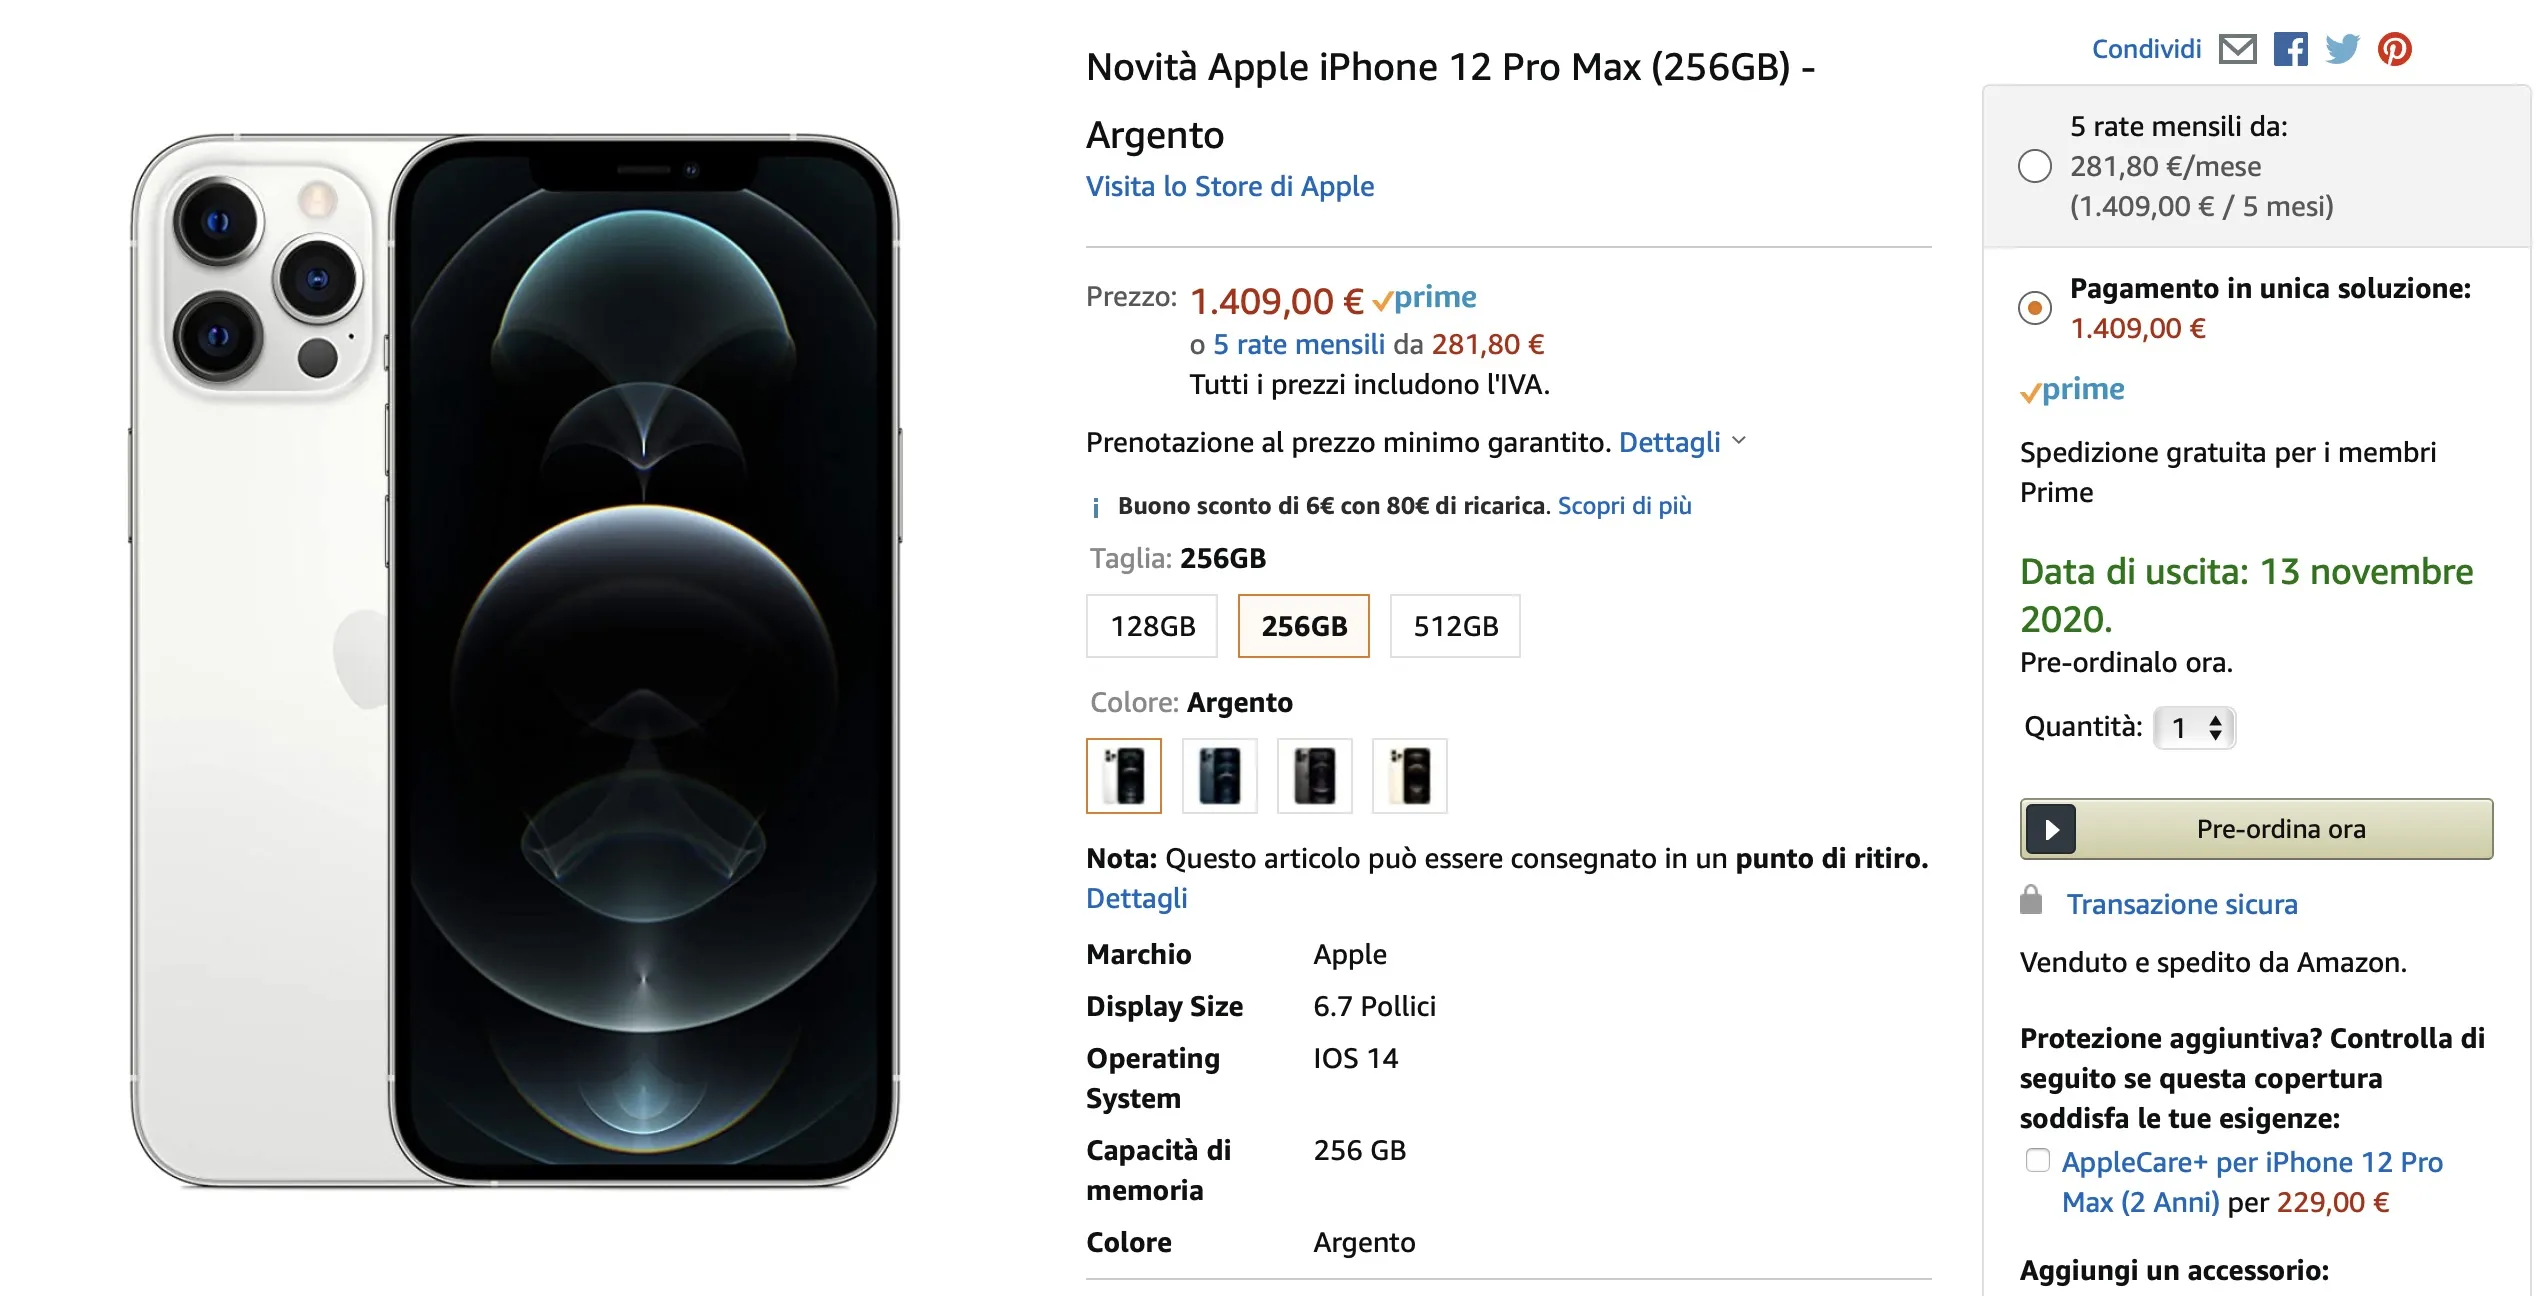Select the 512GB storage option
The width and height of the screenshot is (2548, 1296).
[x=1455, y=625]
